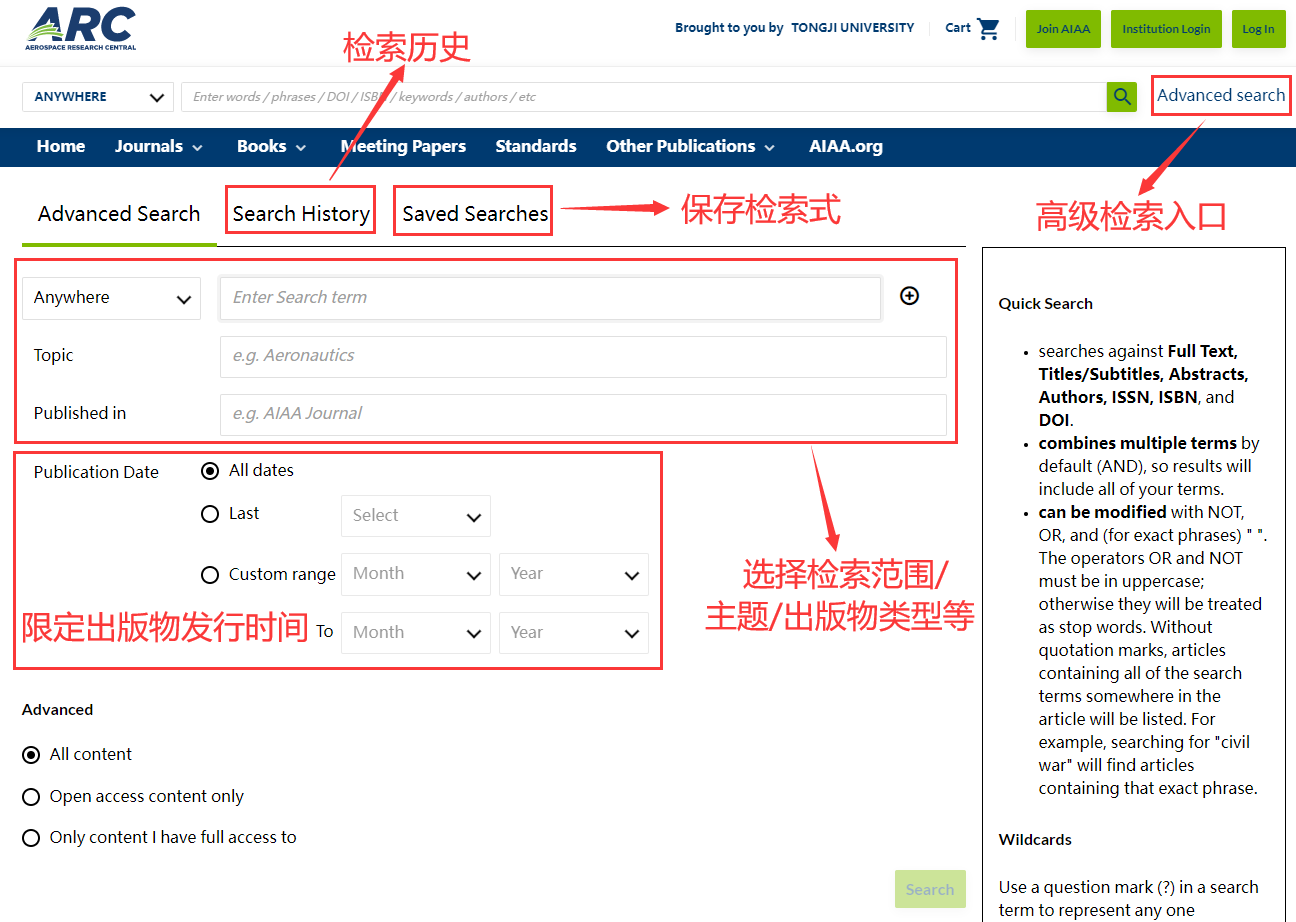This screenshot has height=922, width=1296.
Task: Open the Journals navigation menu
Action: pyautogui.click(x=158, y=147)
